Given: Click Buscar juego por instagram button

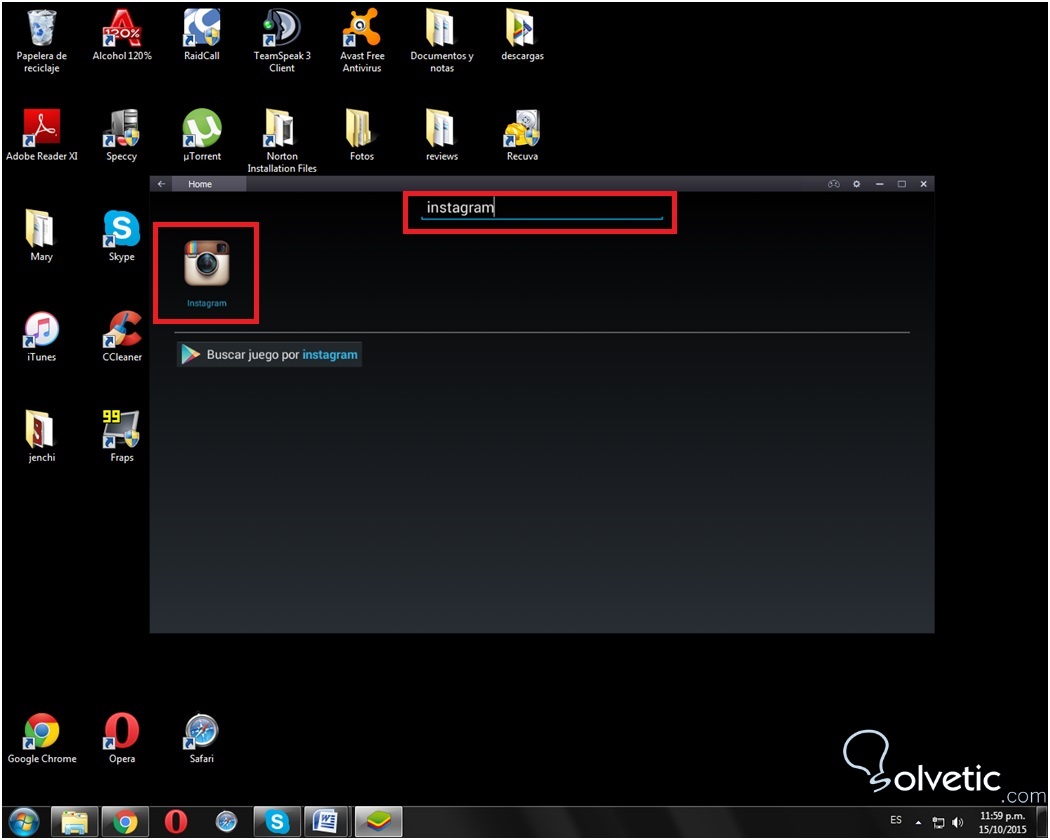Looking at the screenshot, I should (x=269, y=354).
